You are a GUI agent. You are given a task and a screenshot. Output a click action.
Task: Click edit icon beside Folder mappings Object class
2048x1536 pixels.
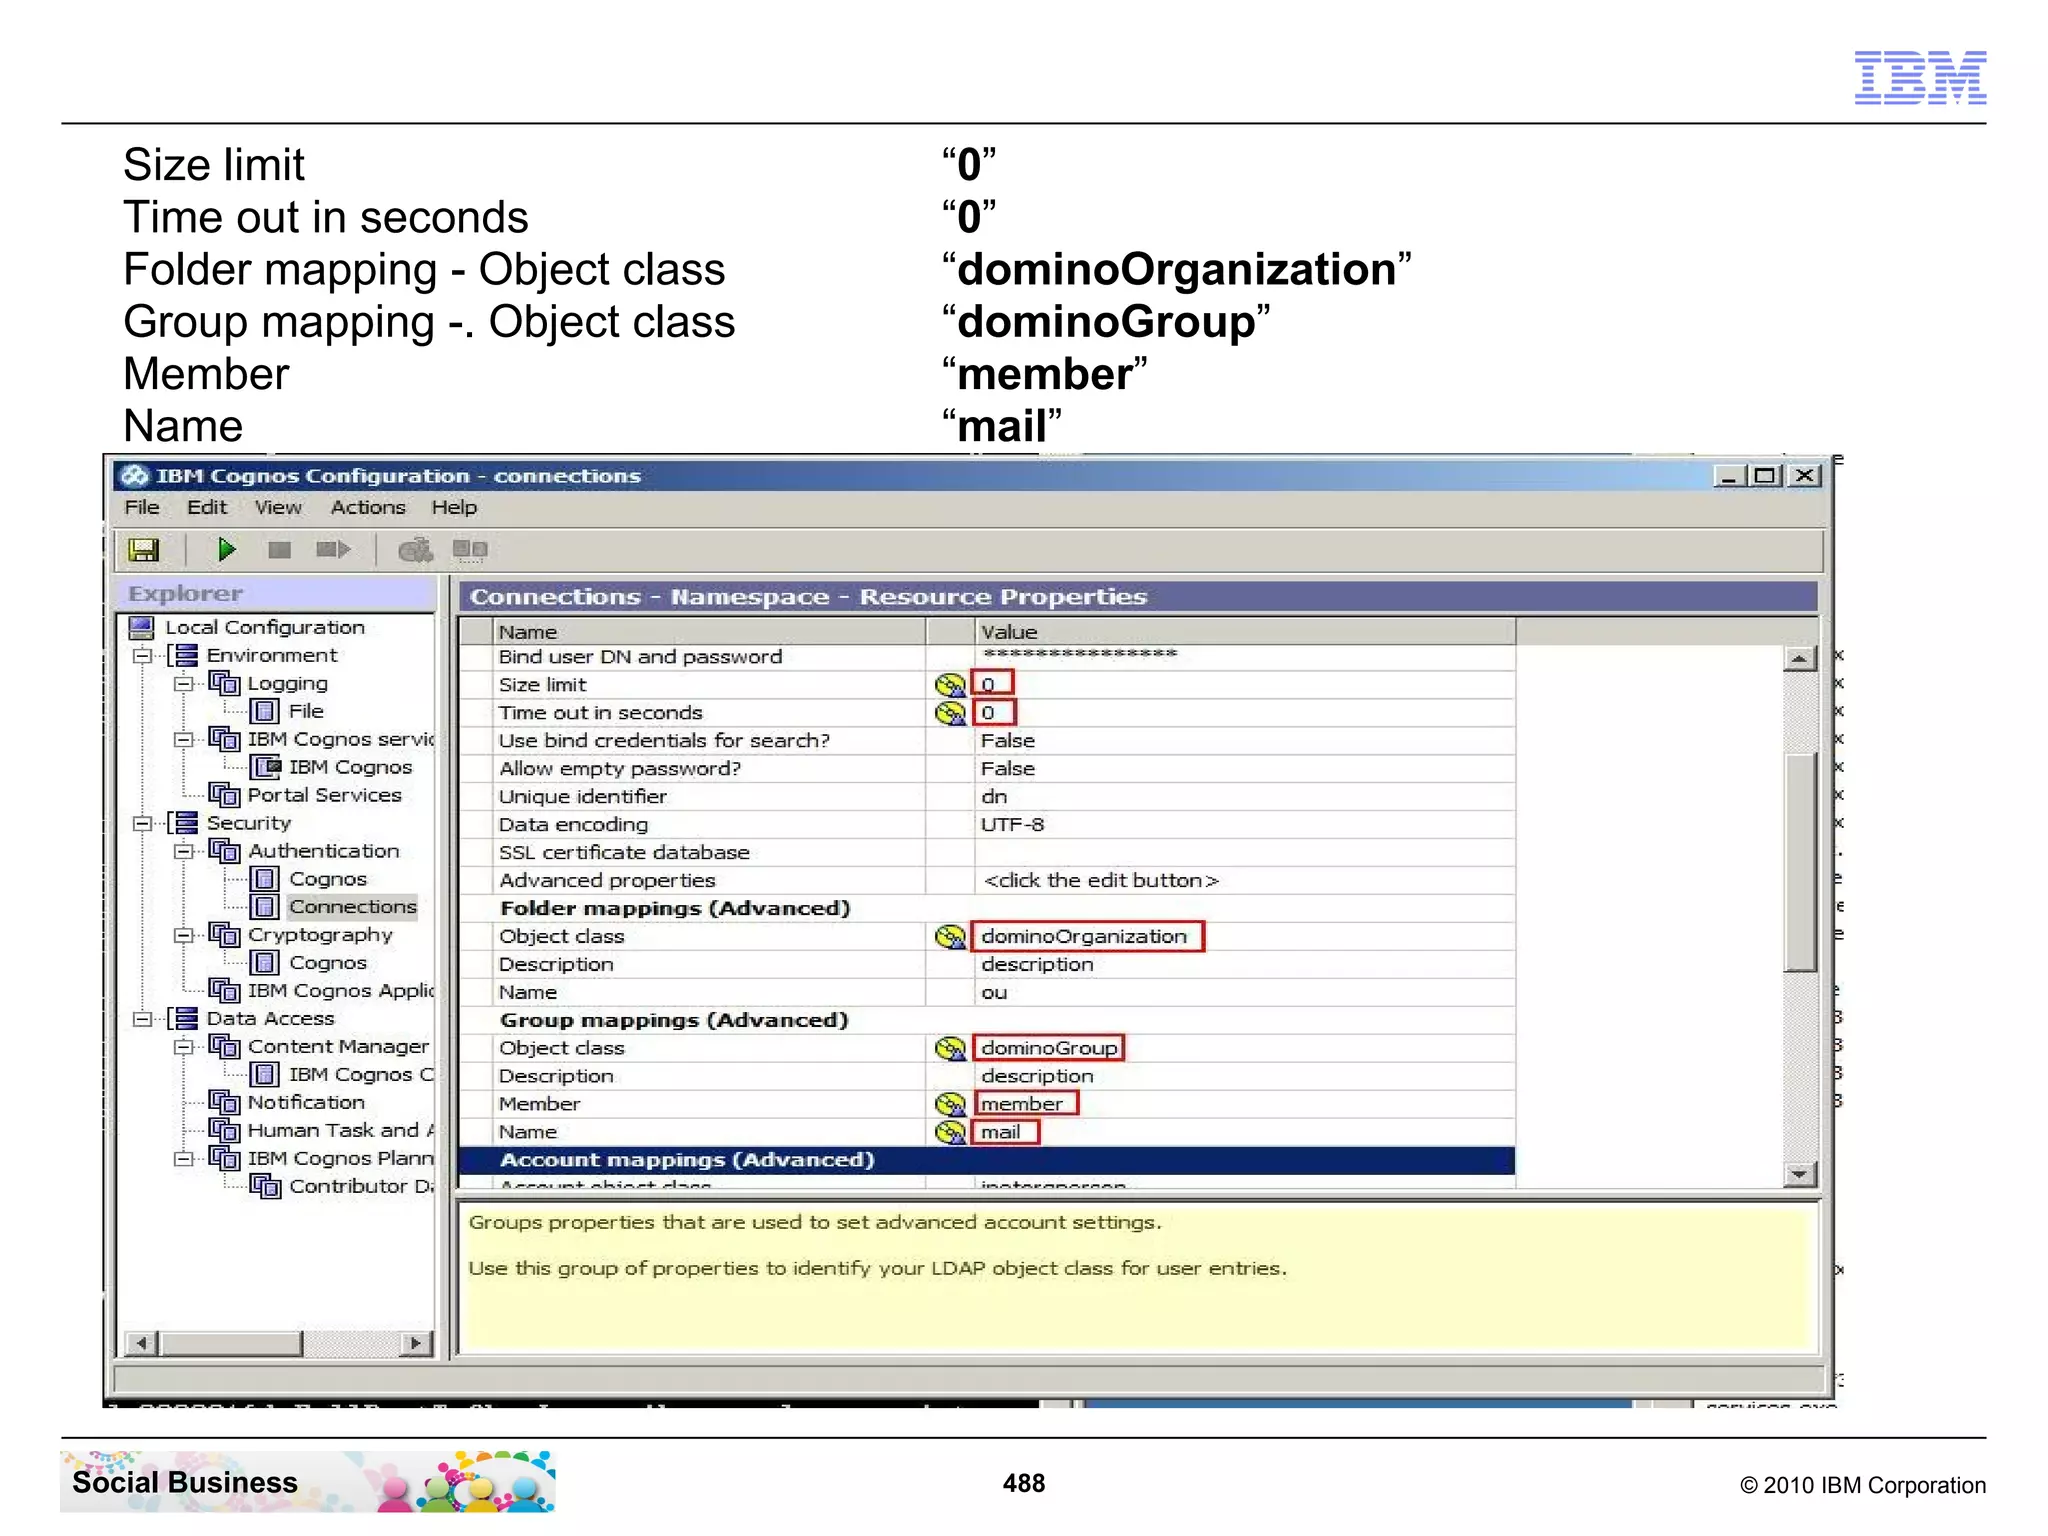click(950, 937)
